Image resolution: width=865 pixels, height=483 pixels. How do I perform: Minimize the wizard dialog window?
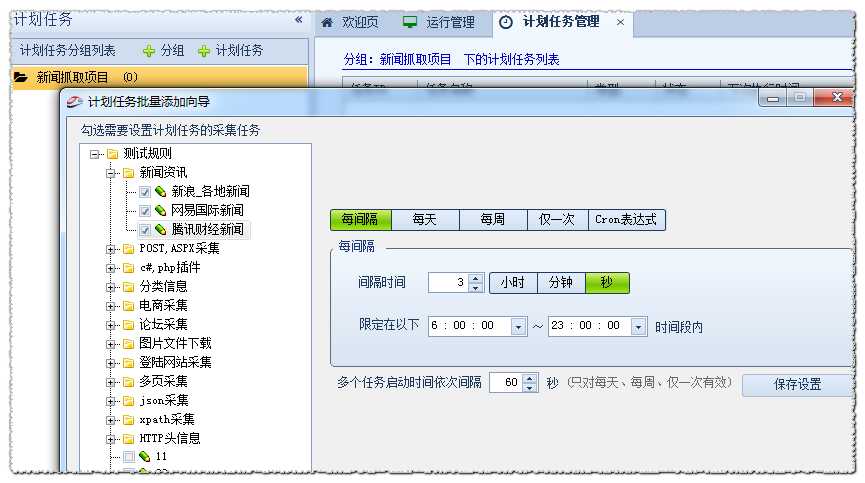point(773,98)
